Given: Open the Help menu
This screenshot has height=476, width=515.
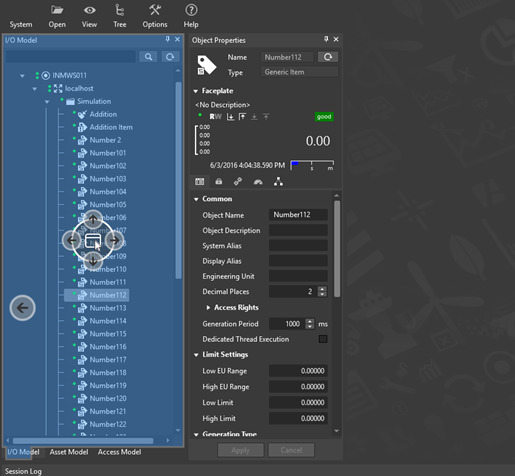Looking at the screenshot, I should point(191,16).
